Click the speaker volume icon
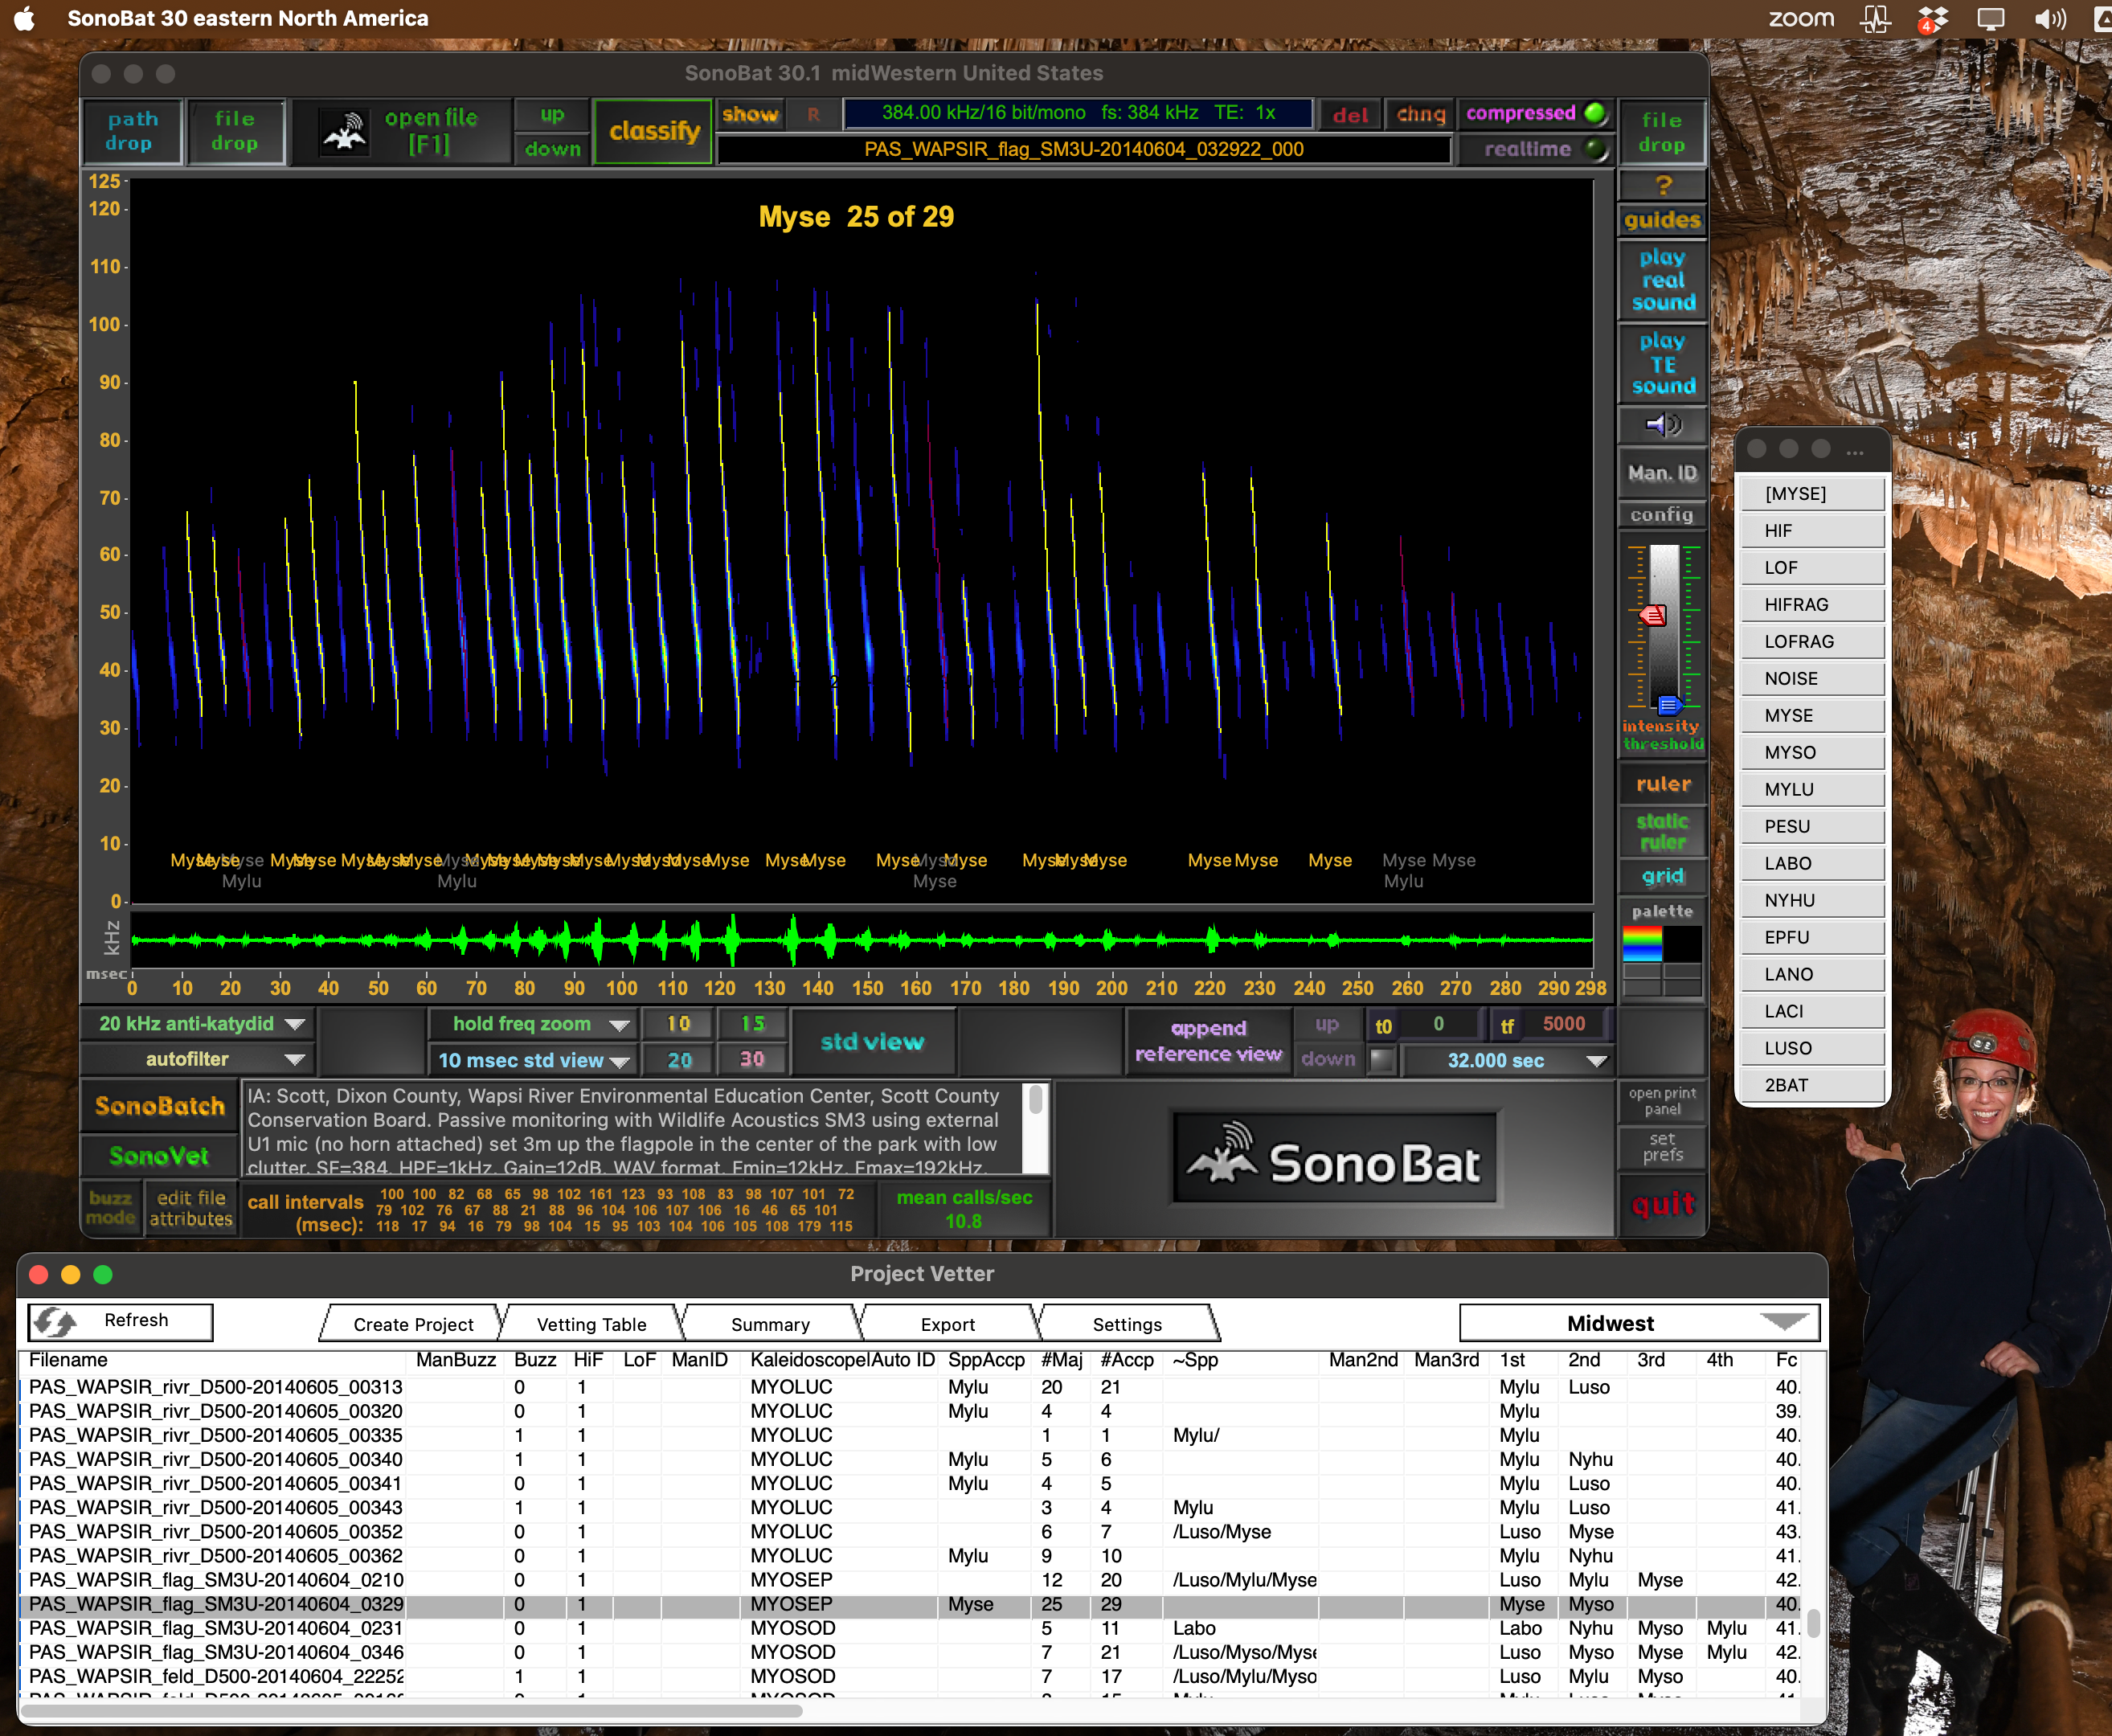The image size is (2112, 1736). click(1662, 426)
